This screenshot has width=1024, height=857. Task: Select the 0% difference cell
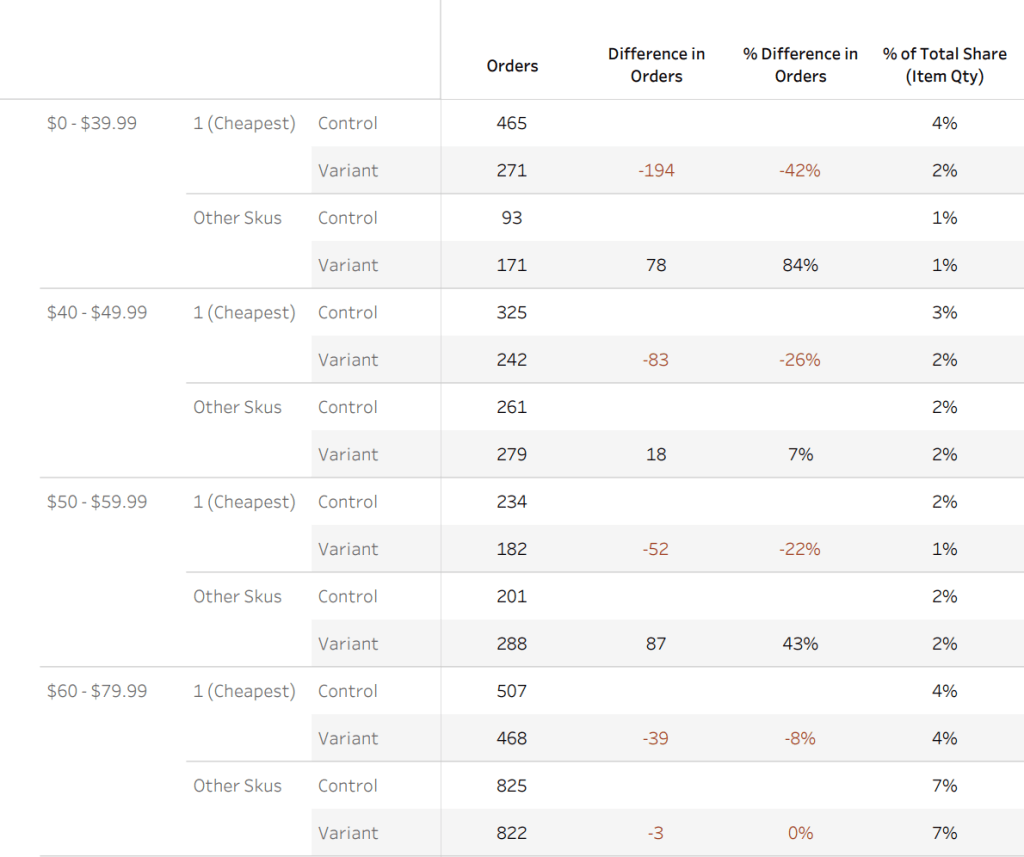click(800, 833)
